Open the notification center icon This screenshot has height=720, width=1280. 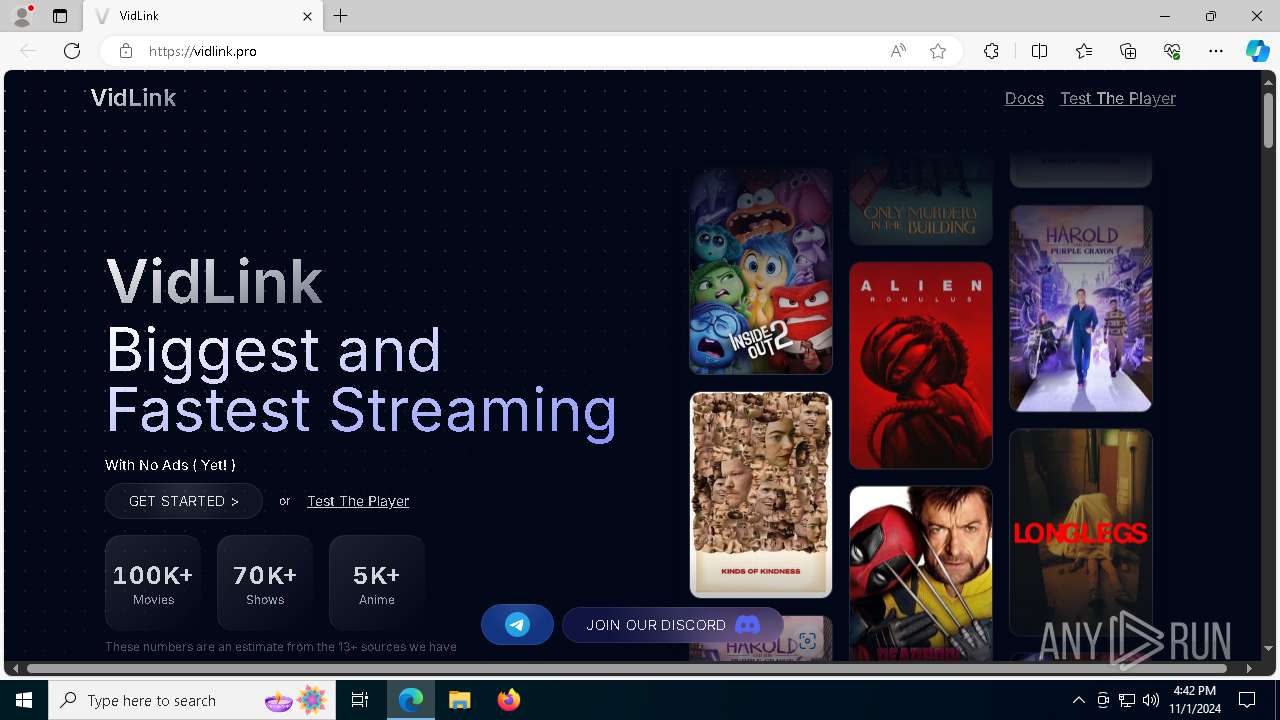coord(1247,700)
